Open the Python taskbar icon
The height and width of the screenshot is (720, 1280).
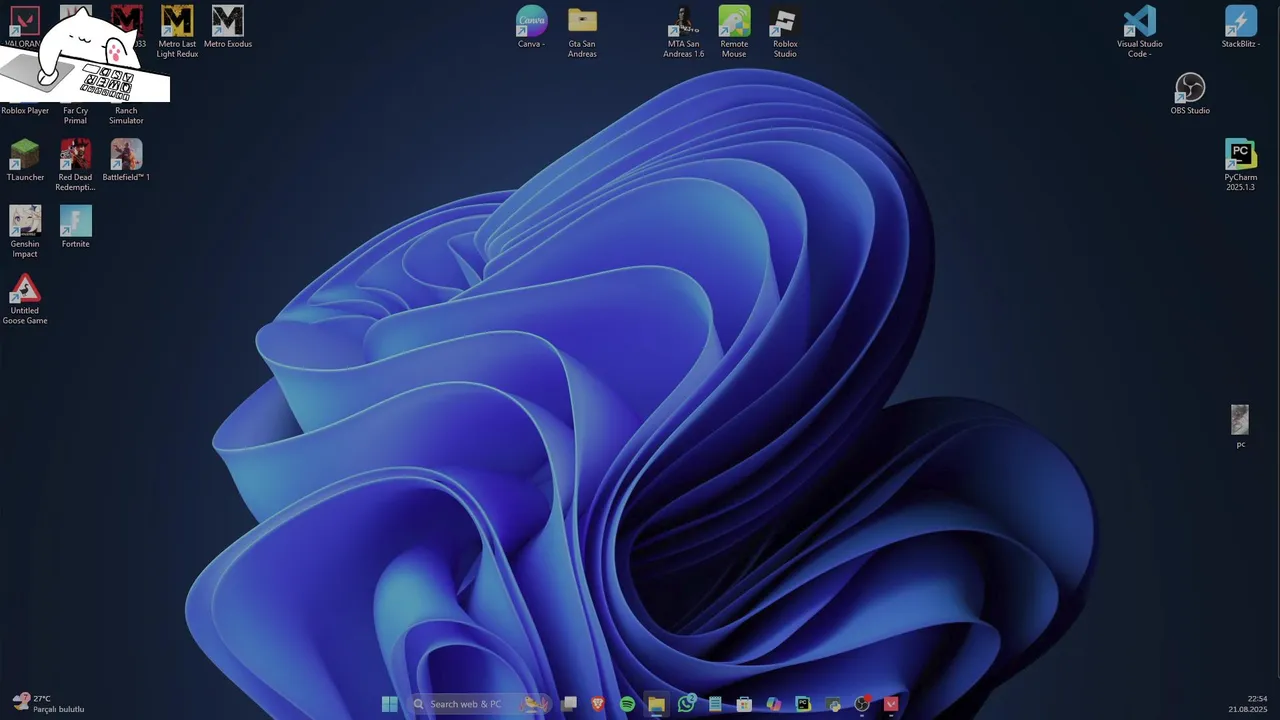[833, 704]
